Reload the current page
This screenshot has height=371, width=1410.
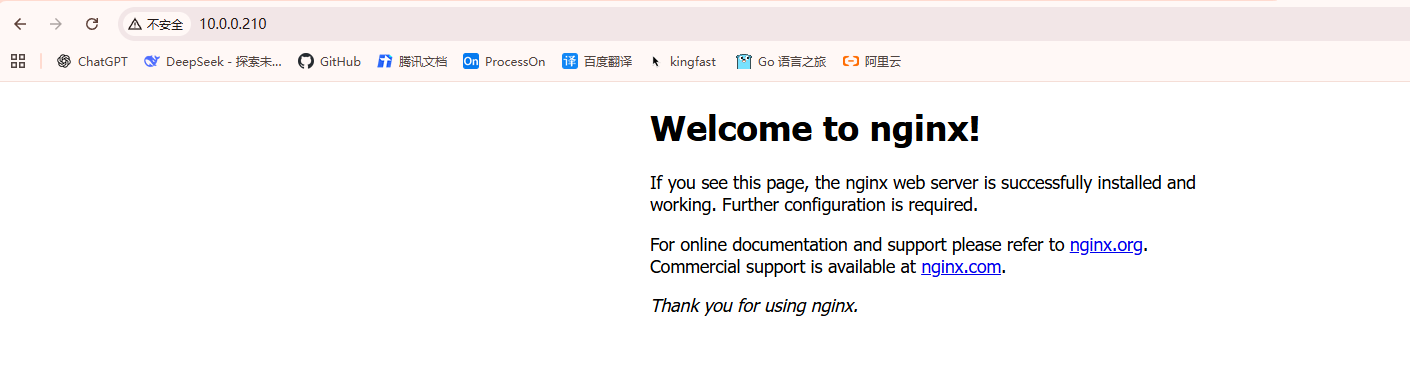pyautogui.click(x=92, y=24)
